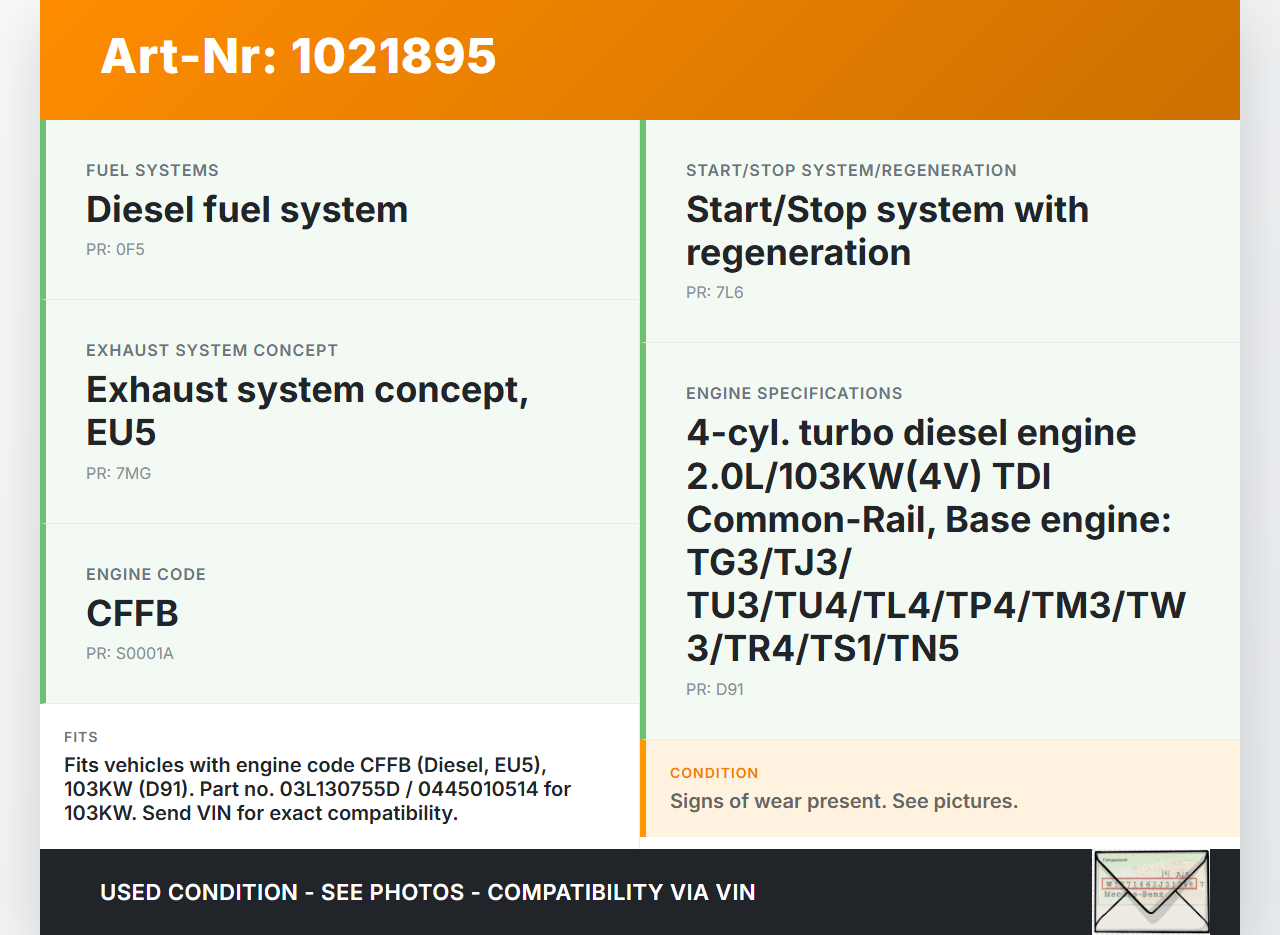The width and height of the screenshot is (1280, 935).
Task: Select the 4-cyl. turbo diesel engine description
Action: (935, 540)
